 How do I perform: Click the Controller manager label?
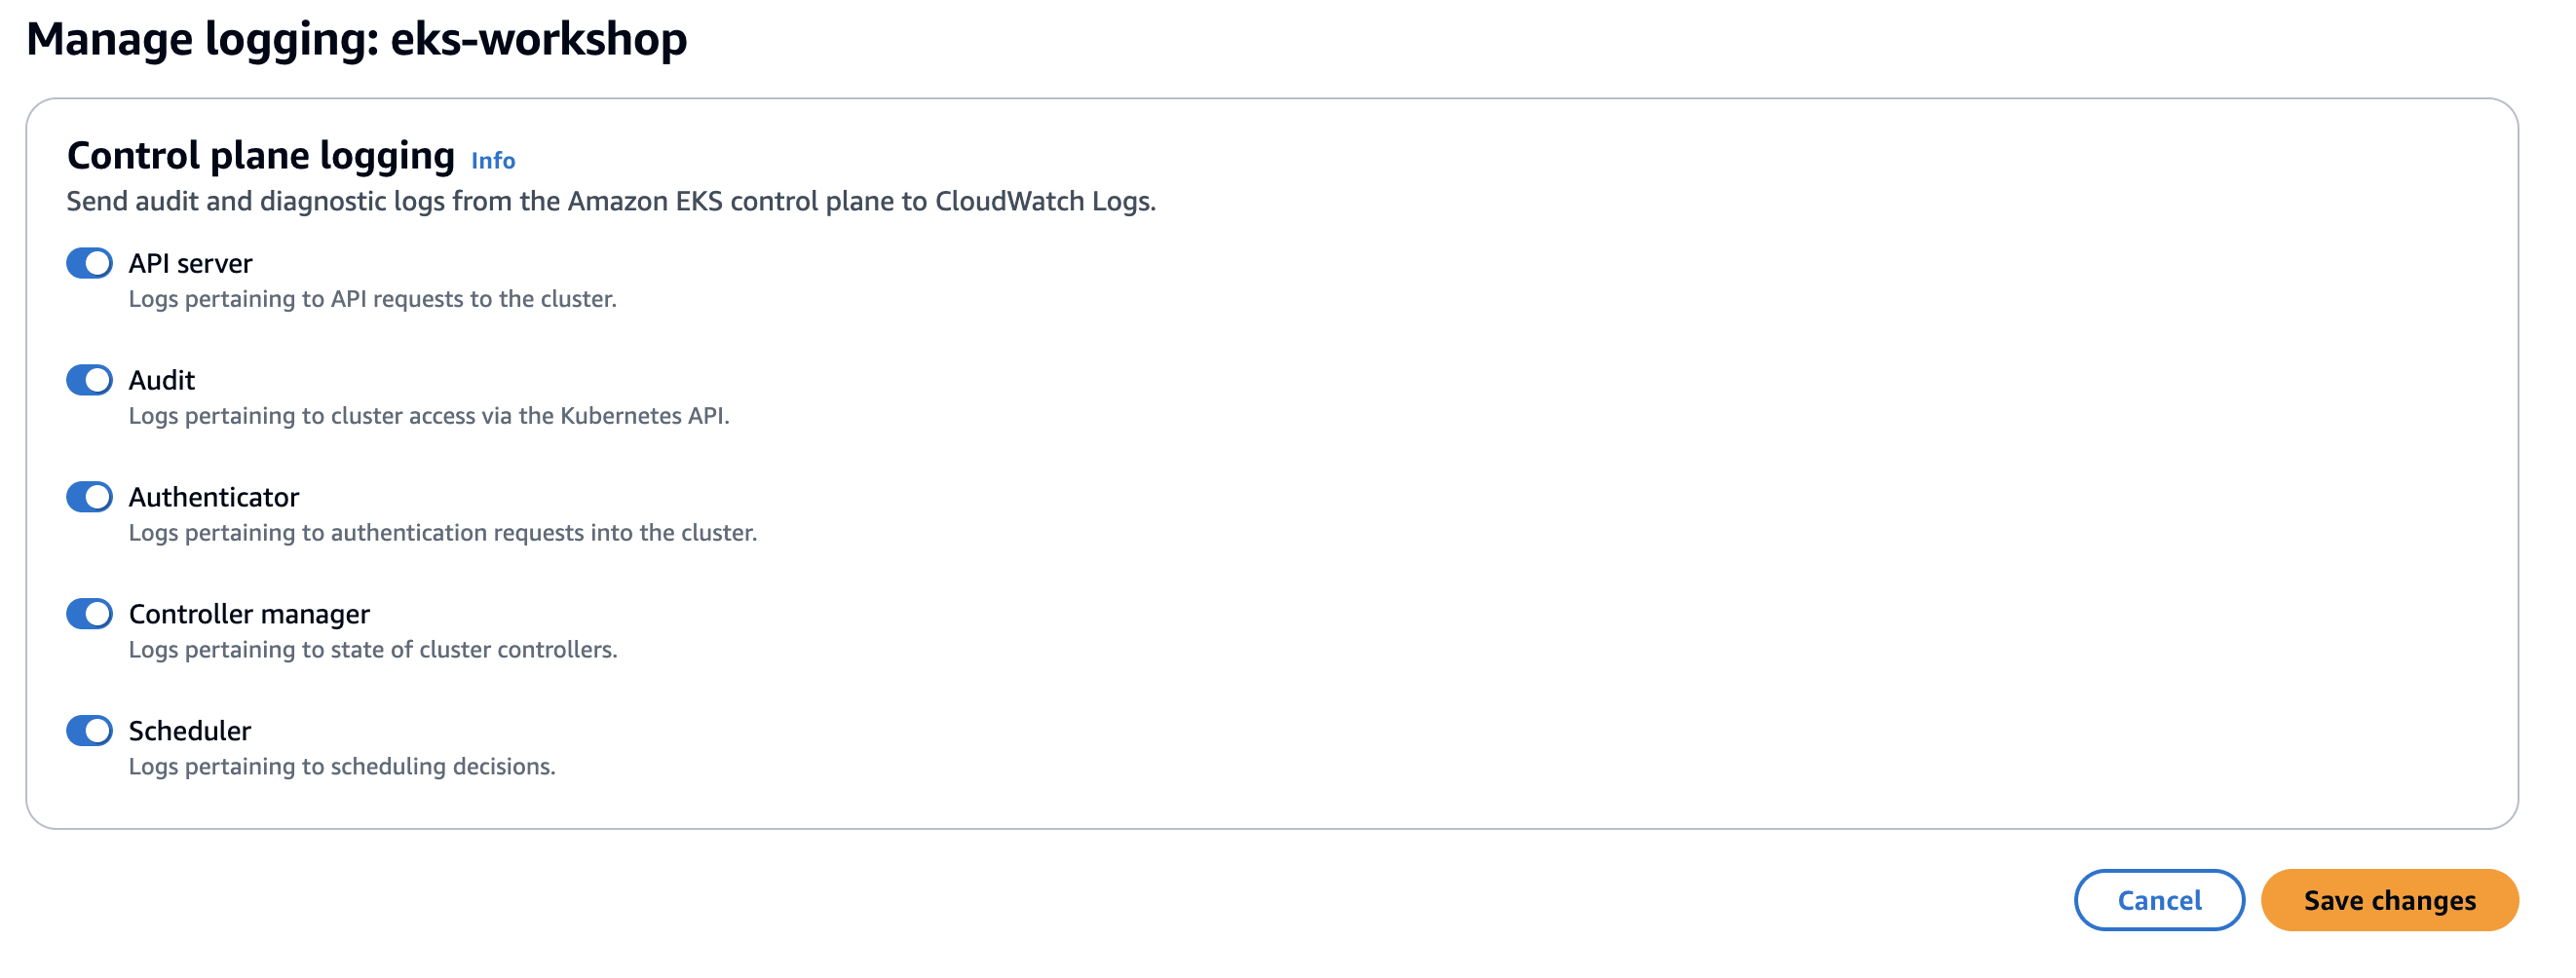point(250,614)
